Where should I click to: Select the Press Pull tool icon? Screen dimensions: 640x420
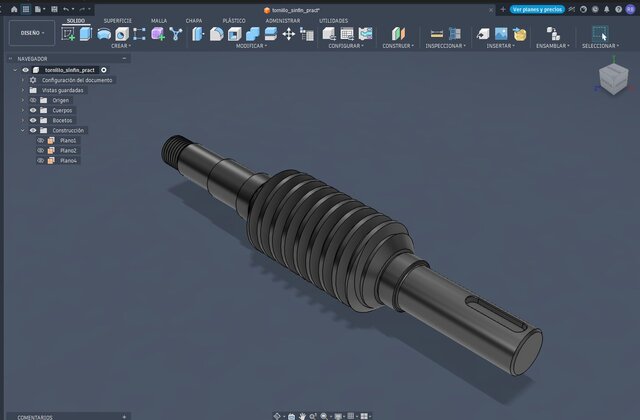tap(198, 34)
